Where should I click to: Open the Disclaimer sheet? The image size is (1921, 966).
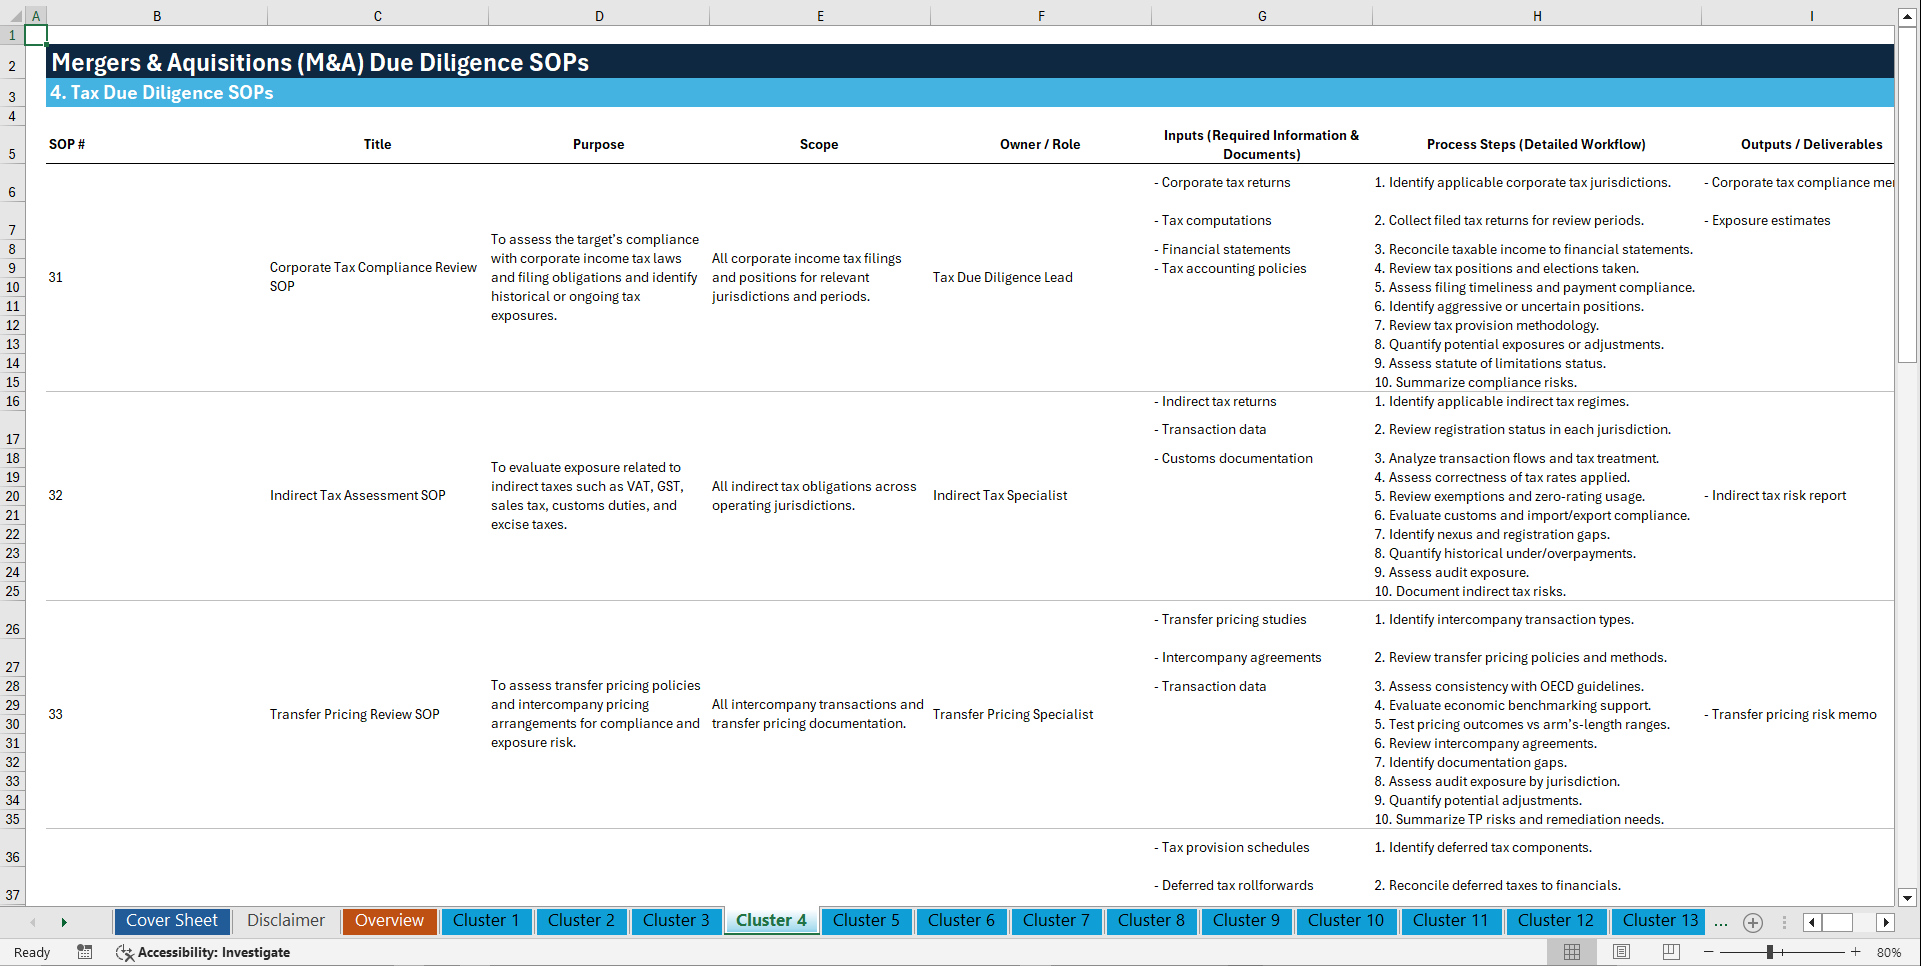[x=285, y=921]
